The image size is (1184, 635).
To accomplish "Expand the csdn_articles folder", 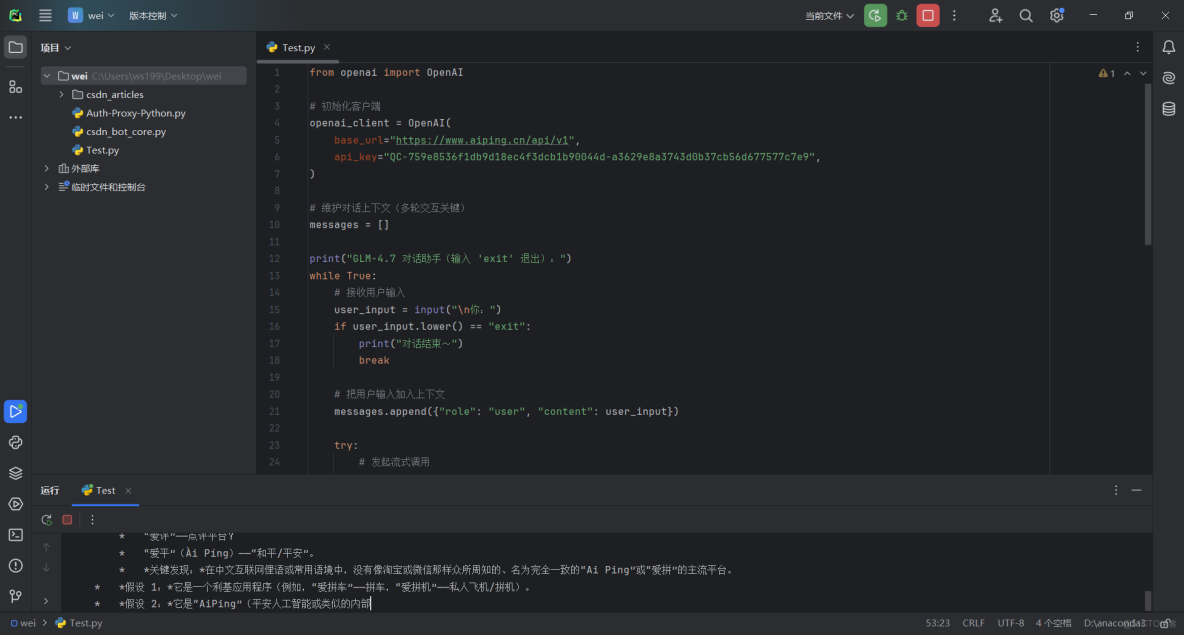I will pos(61,94).
